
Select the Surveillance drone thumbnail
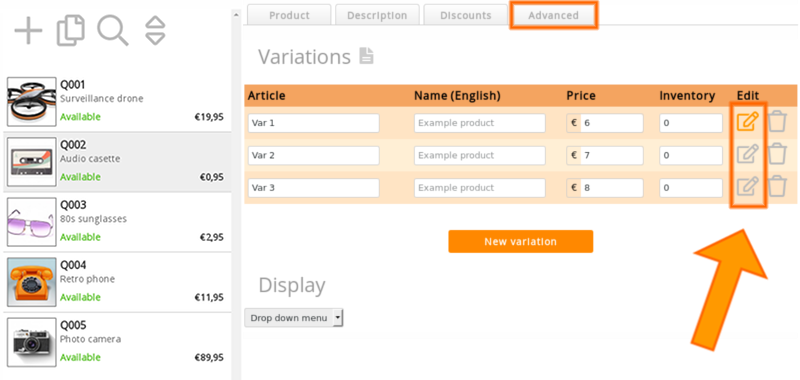point(31,102)
